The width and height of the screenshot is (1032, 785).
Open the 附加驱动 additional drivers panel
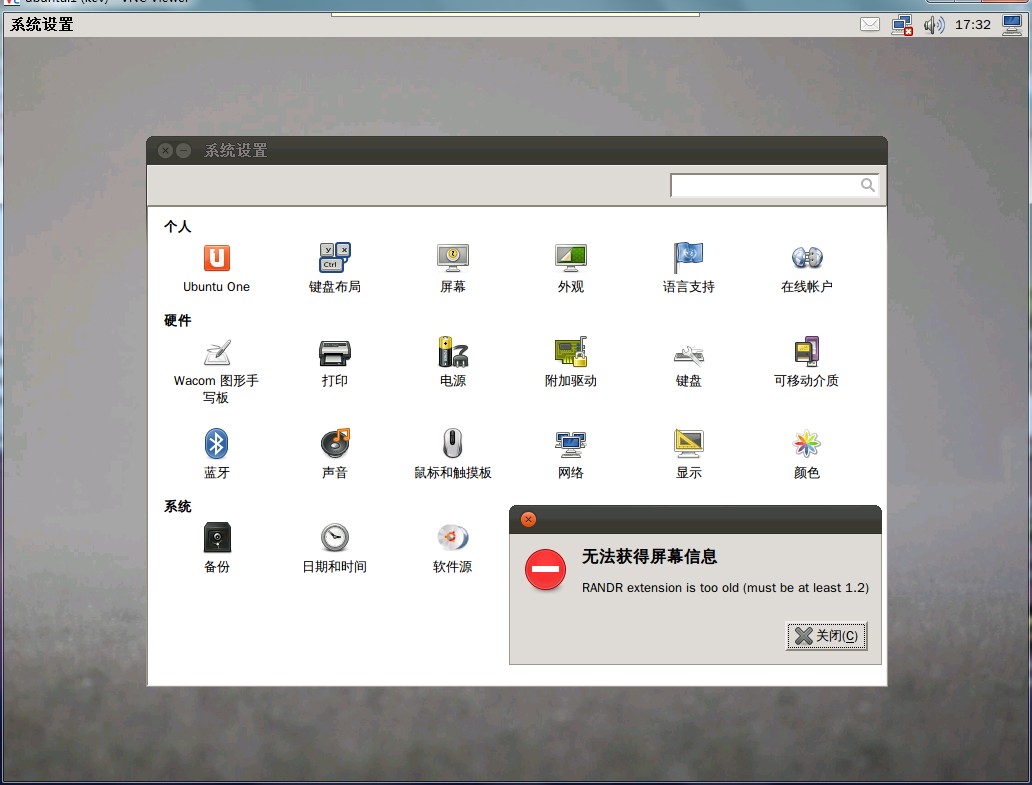[571, 363]
